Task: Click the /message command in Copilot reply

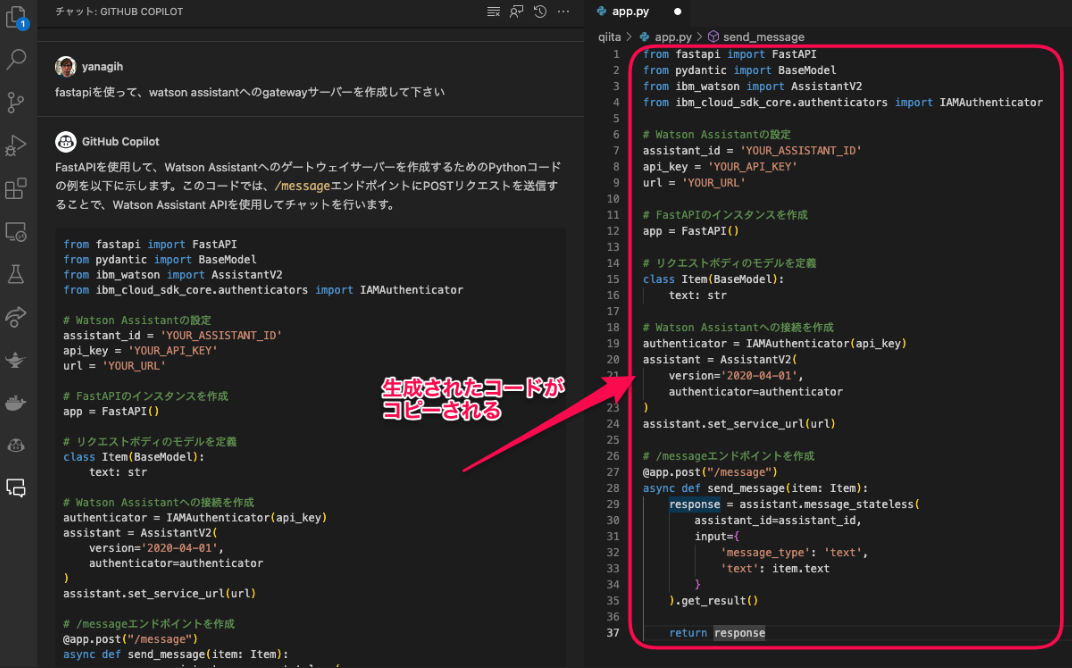Action: [x=302, y=186]
